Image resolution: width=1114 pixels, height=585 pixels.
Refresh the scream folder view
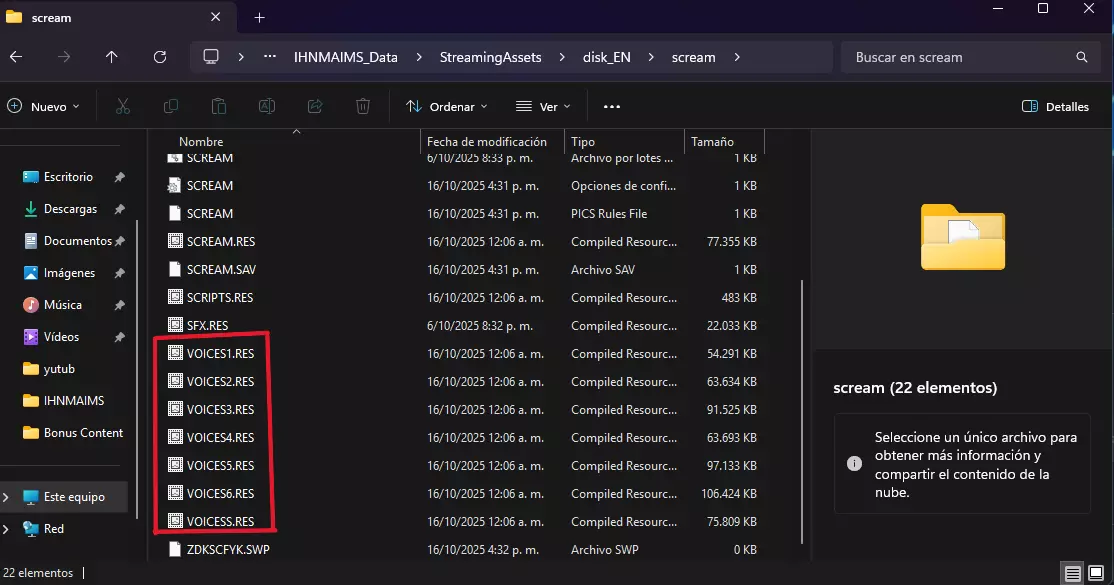160,57
